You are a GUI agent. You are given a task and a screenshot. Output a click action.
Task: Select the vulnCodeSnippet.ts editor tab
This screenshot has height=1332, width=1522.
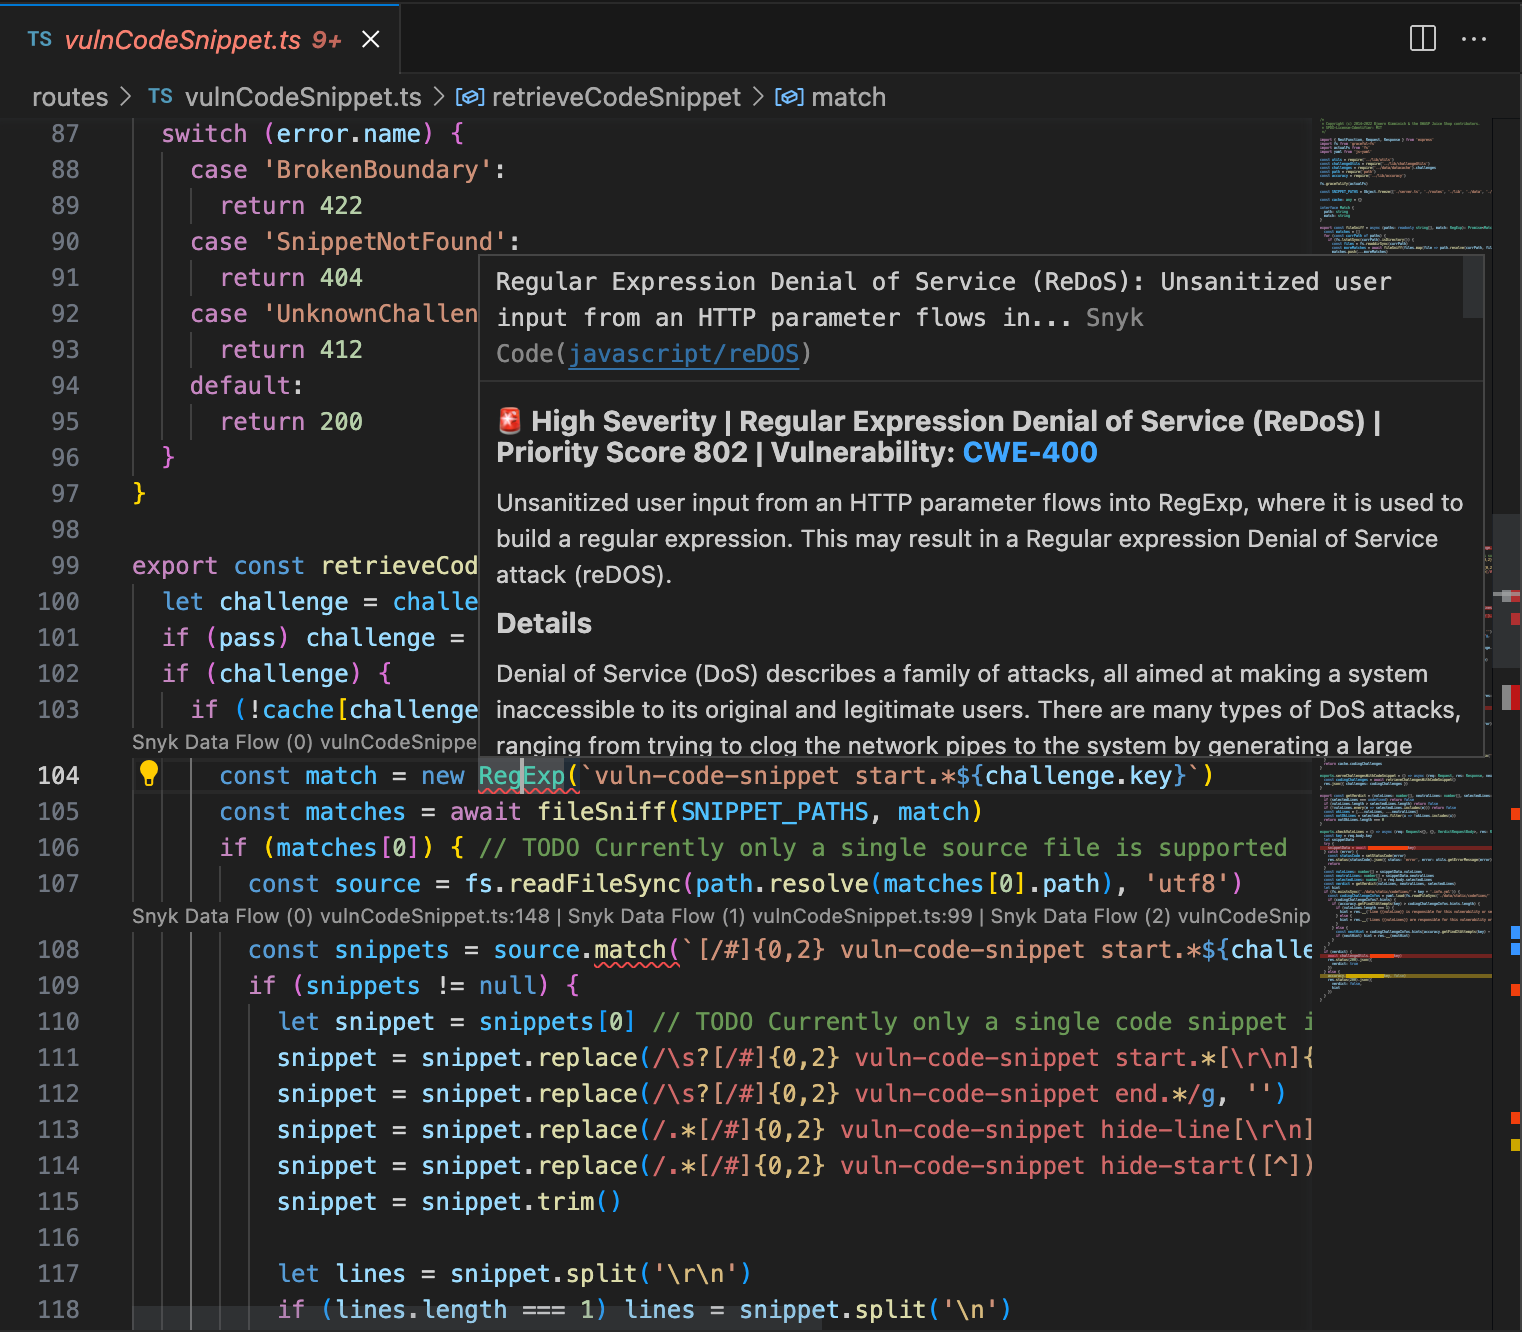pyautogui.click(x=185, y=40)
